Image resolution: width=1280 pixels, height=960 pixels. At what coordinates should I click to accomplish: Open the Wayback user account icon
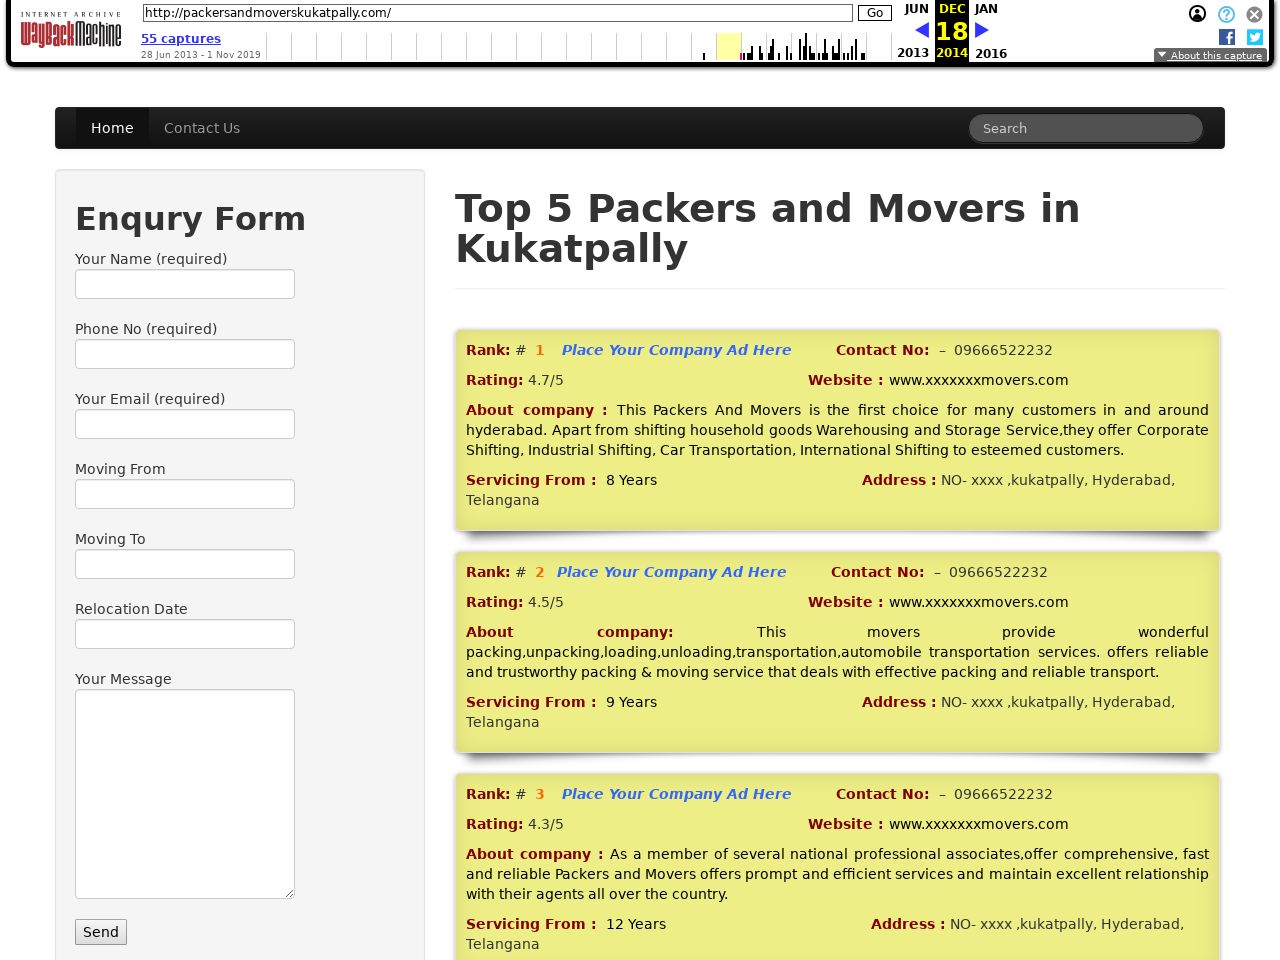[1197, 14]
